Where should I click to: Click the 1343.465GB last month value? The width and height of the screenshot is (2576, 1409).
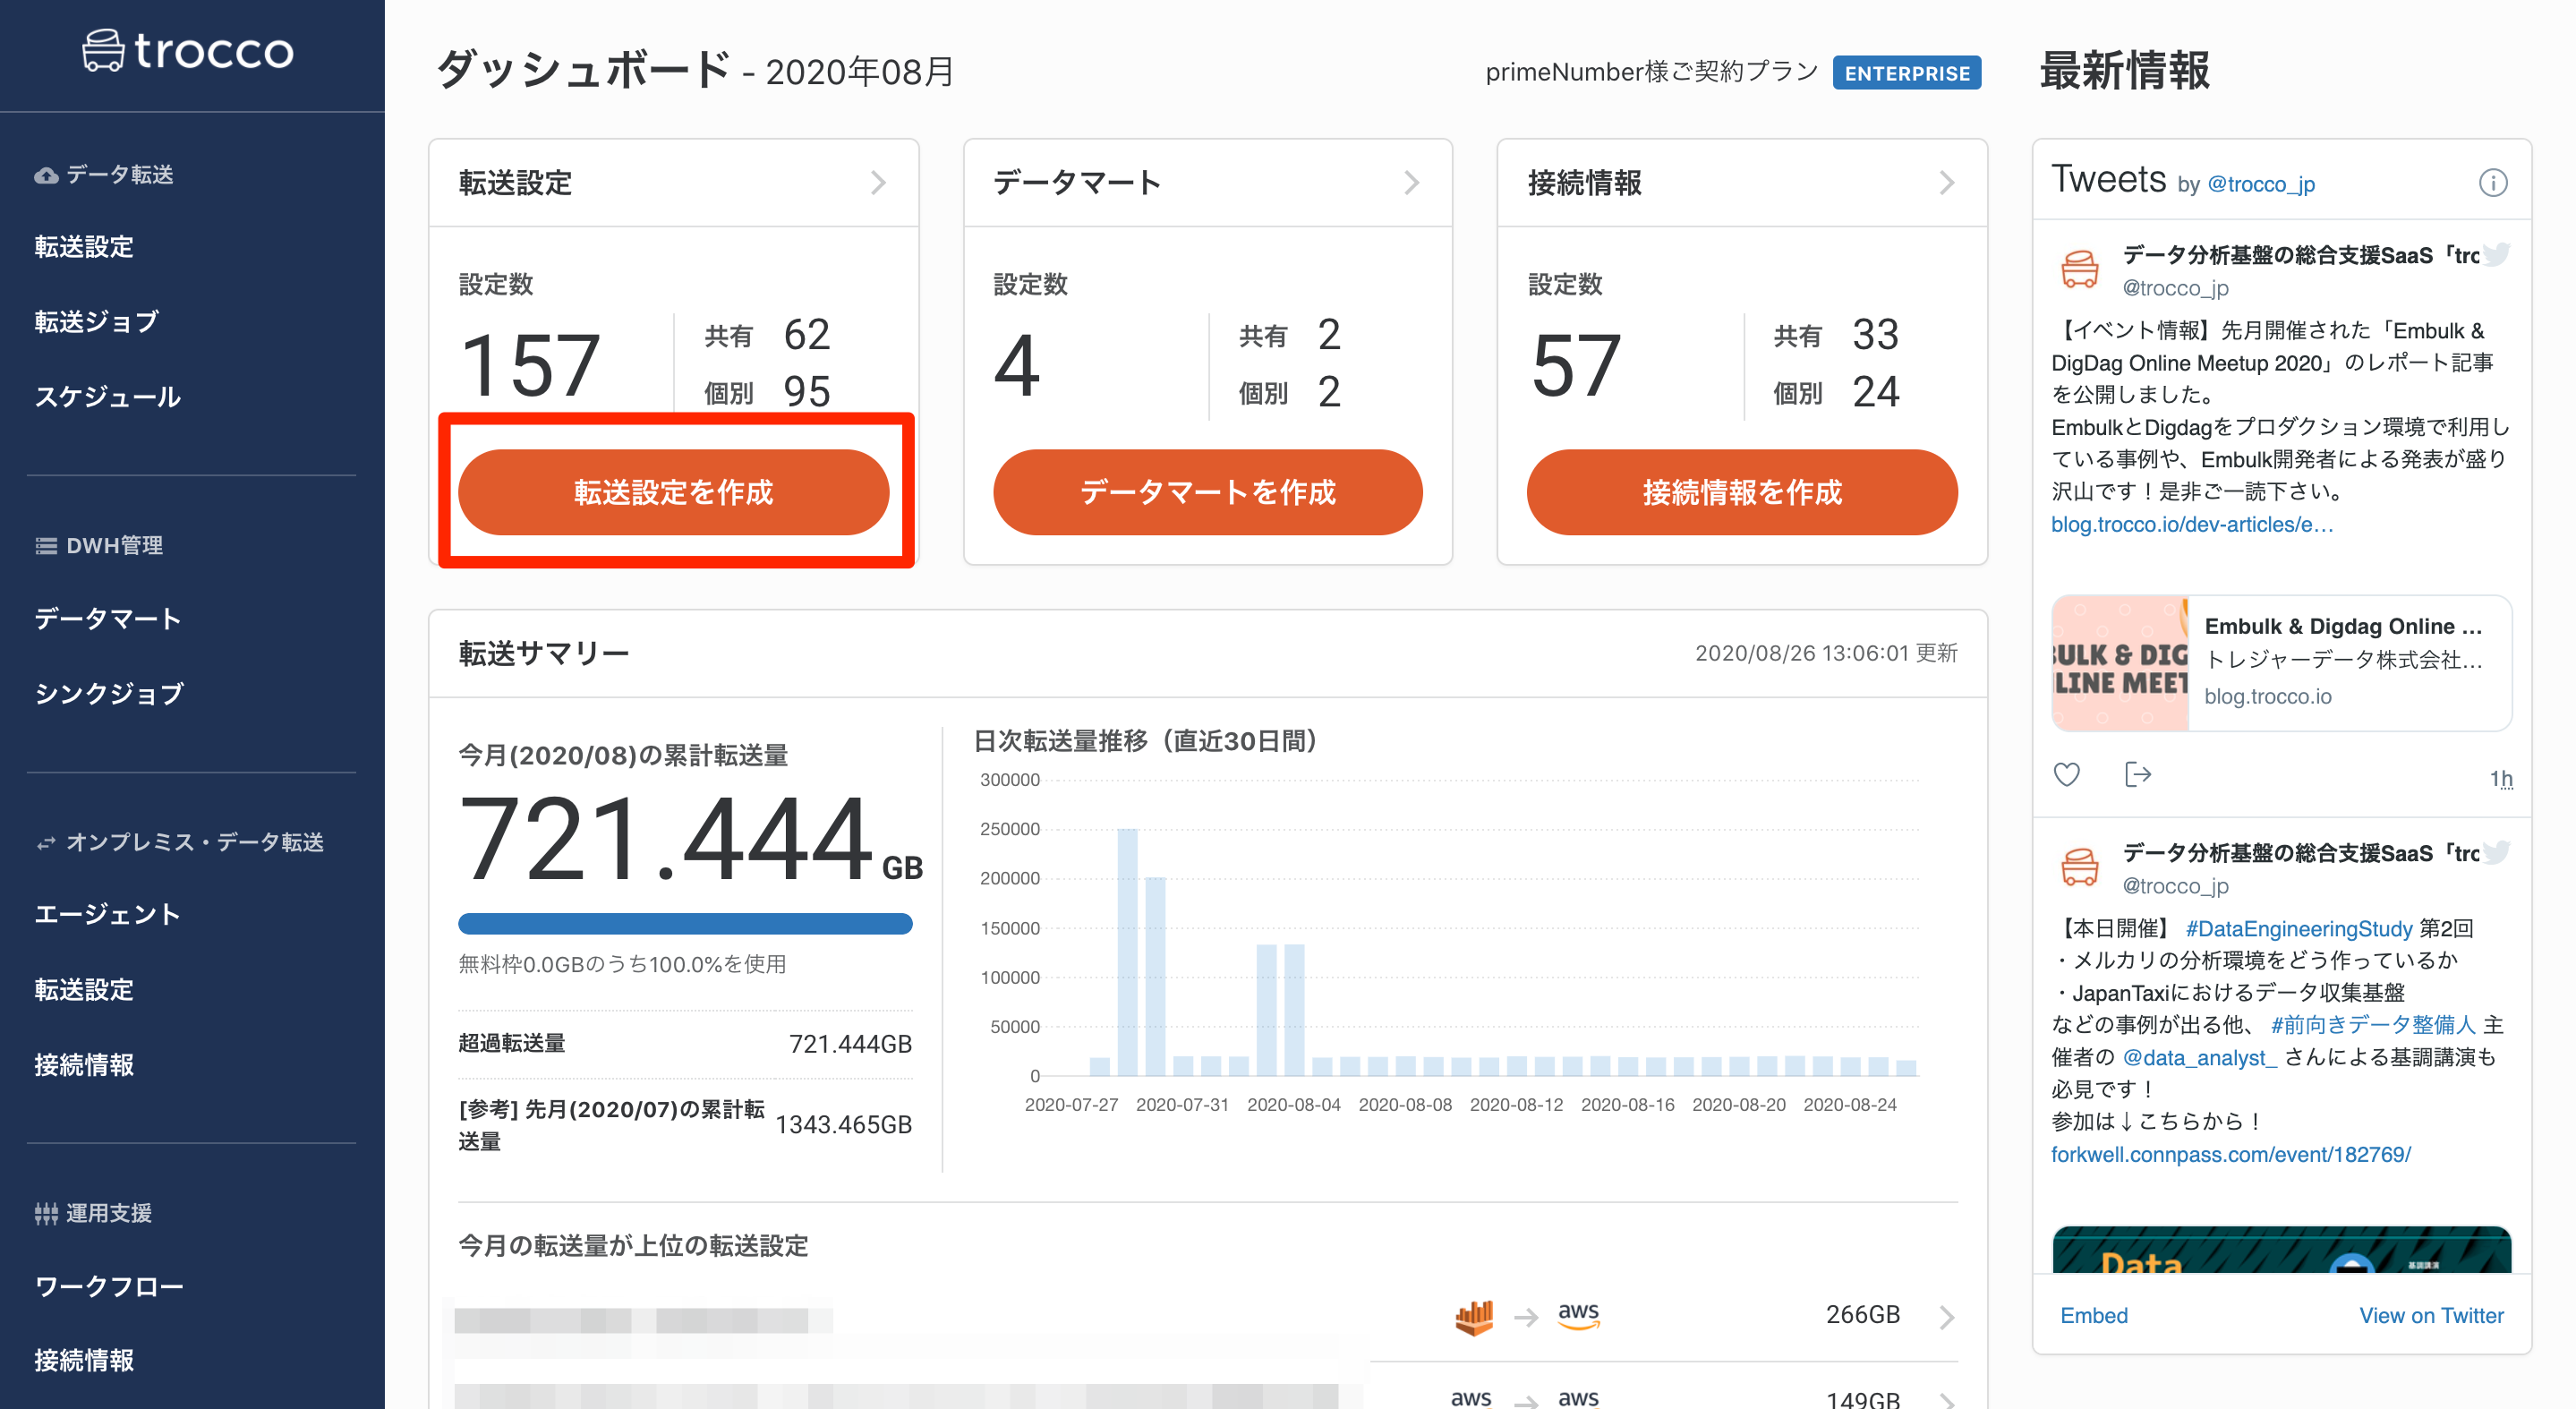(x=843, y=1125)
